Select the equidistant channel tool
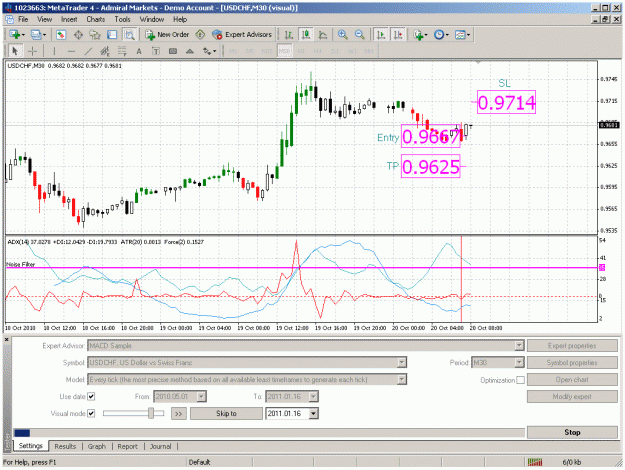 (x=105, y=51)
